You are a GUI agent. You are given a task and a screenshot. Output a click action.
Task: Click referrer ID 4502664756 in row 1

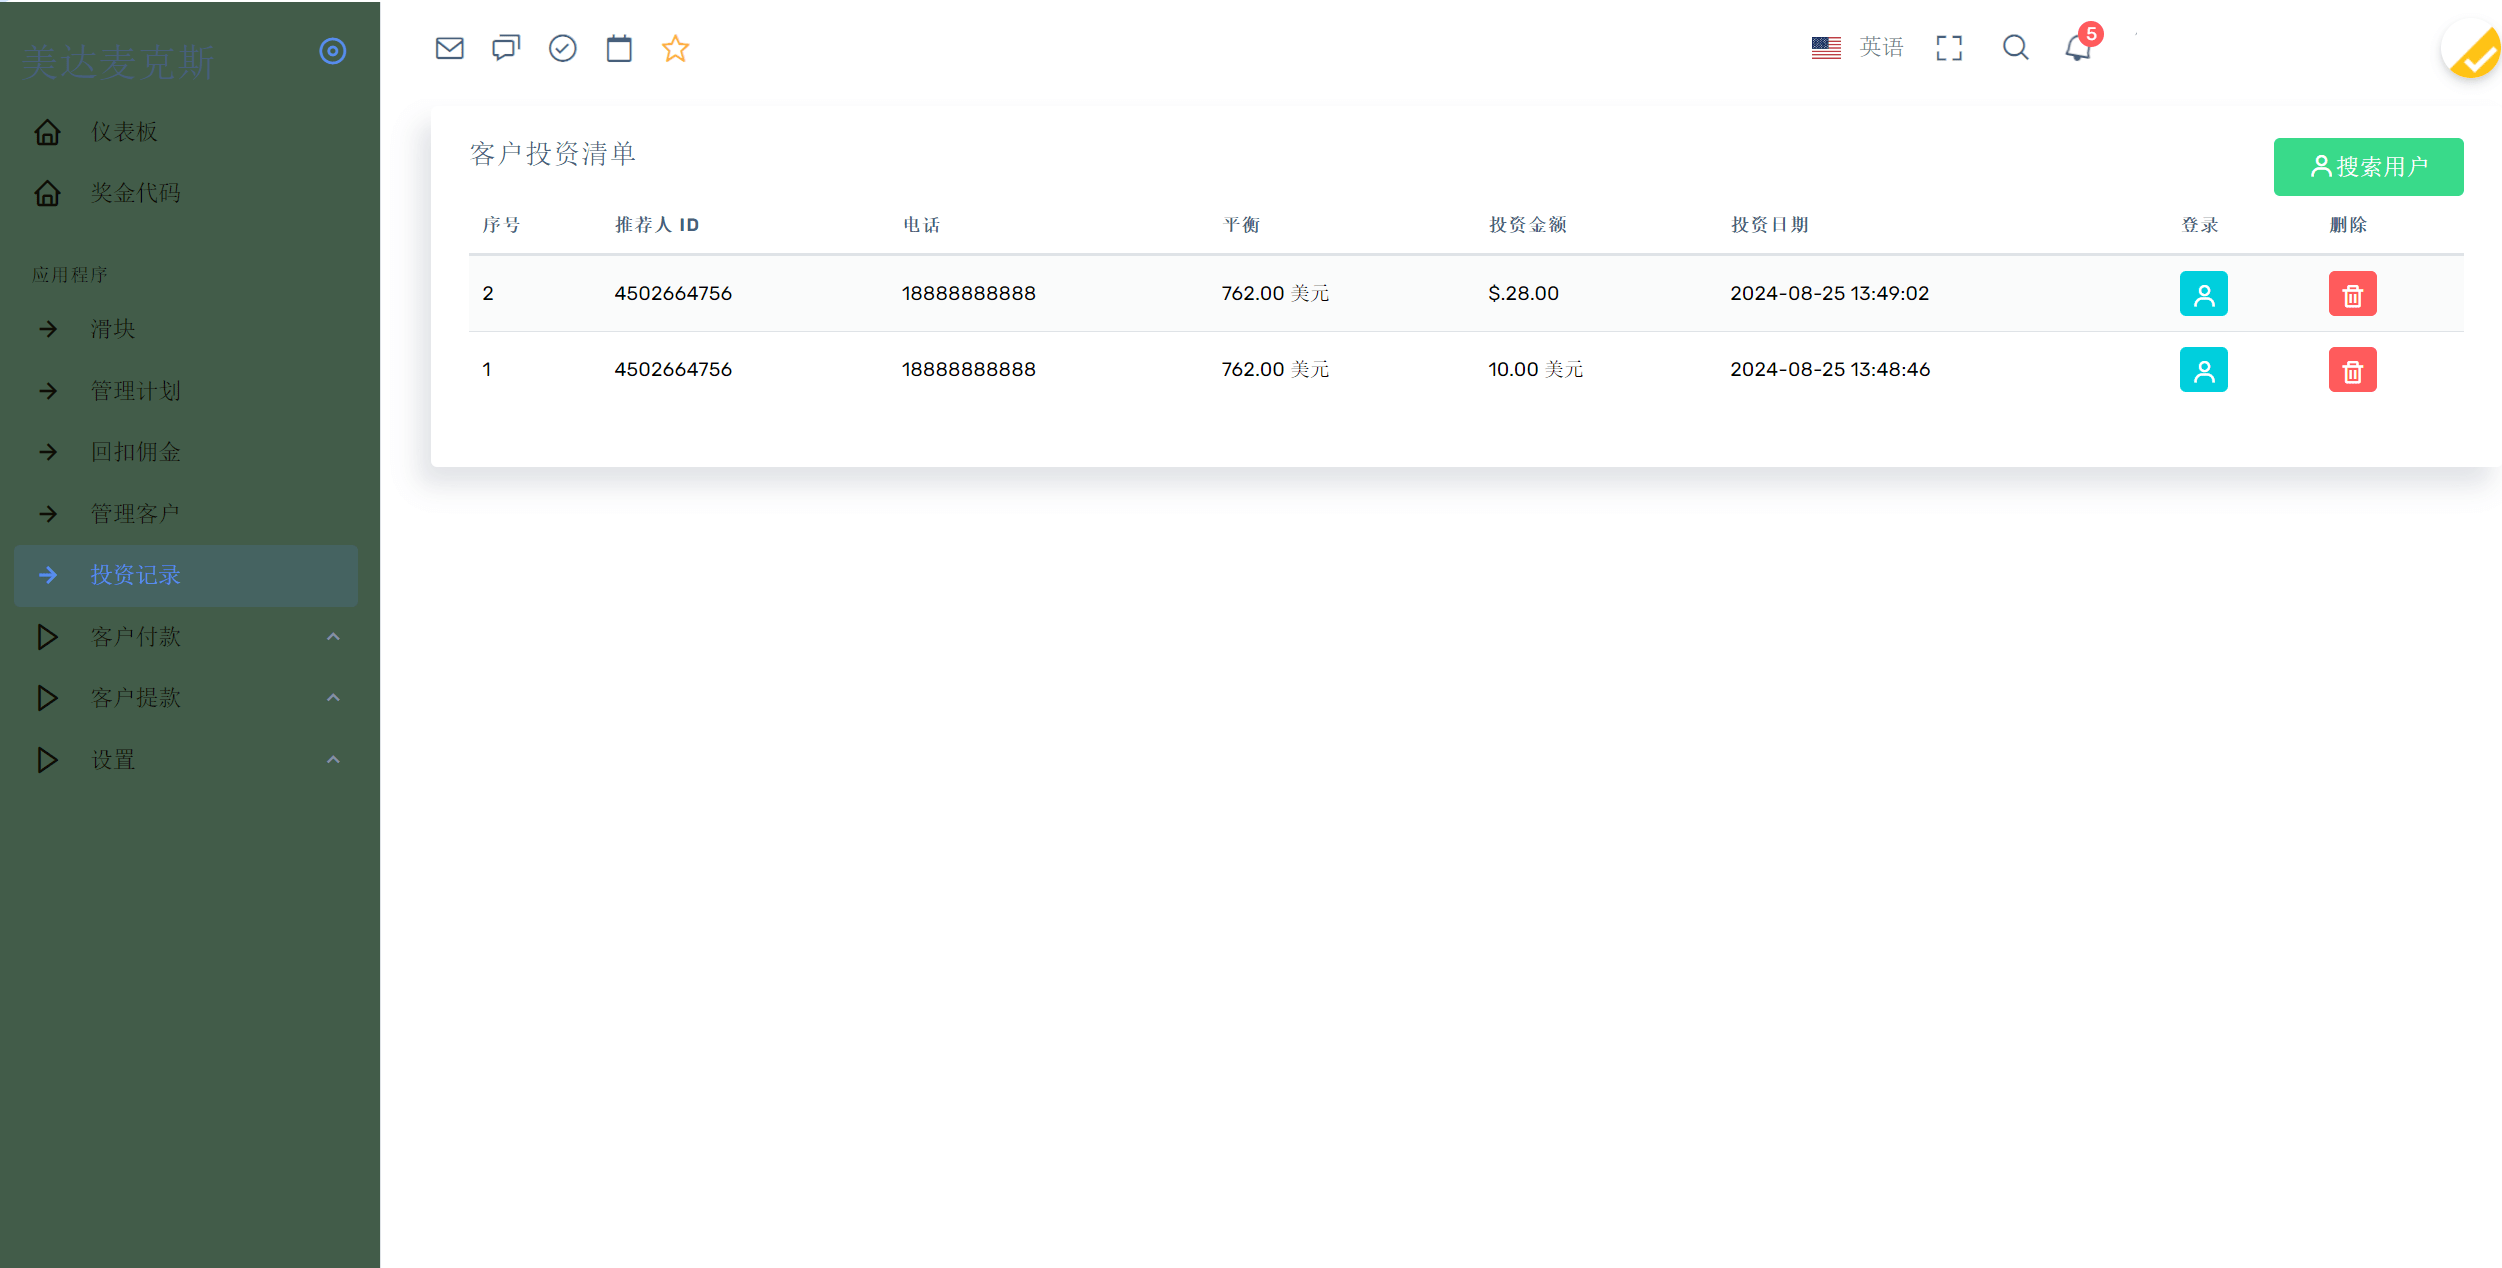coord(673,370)
